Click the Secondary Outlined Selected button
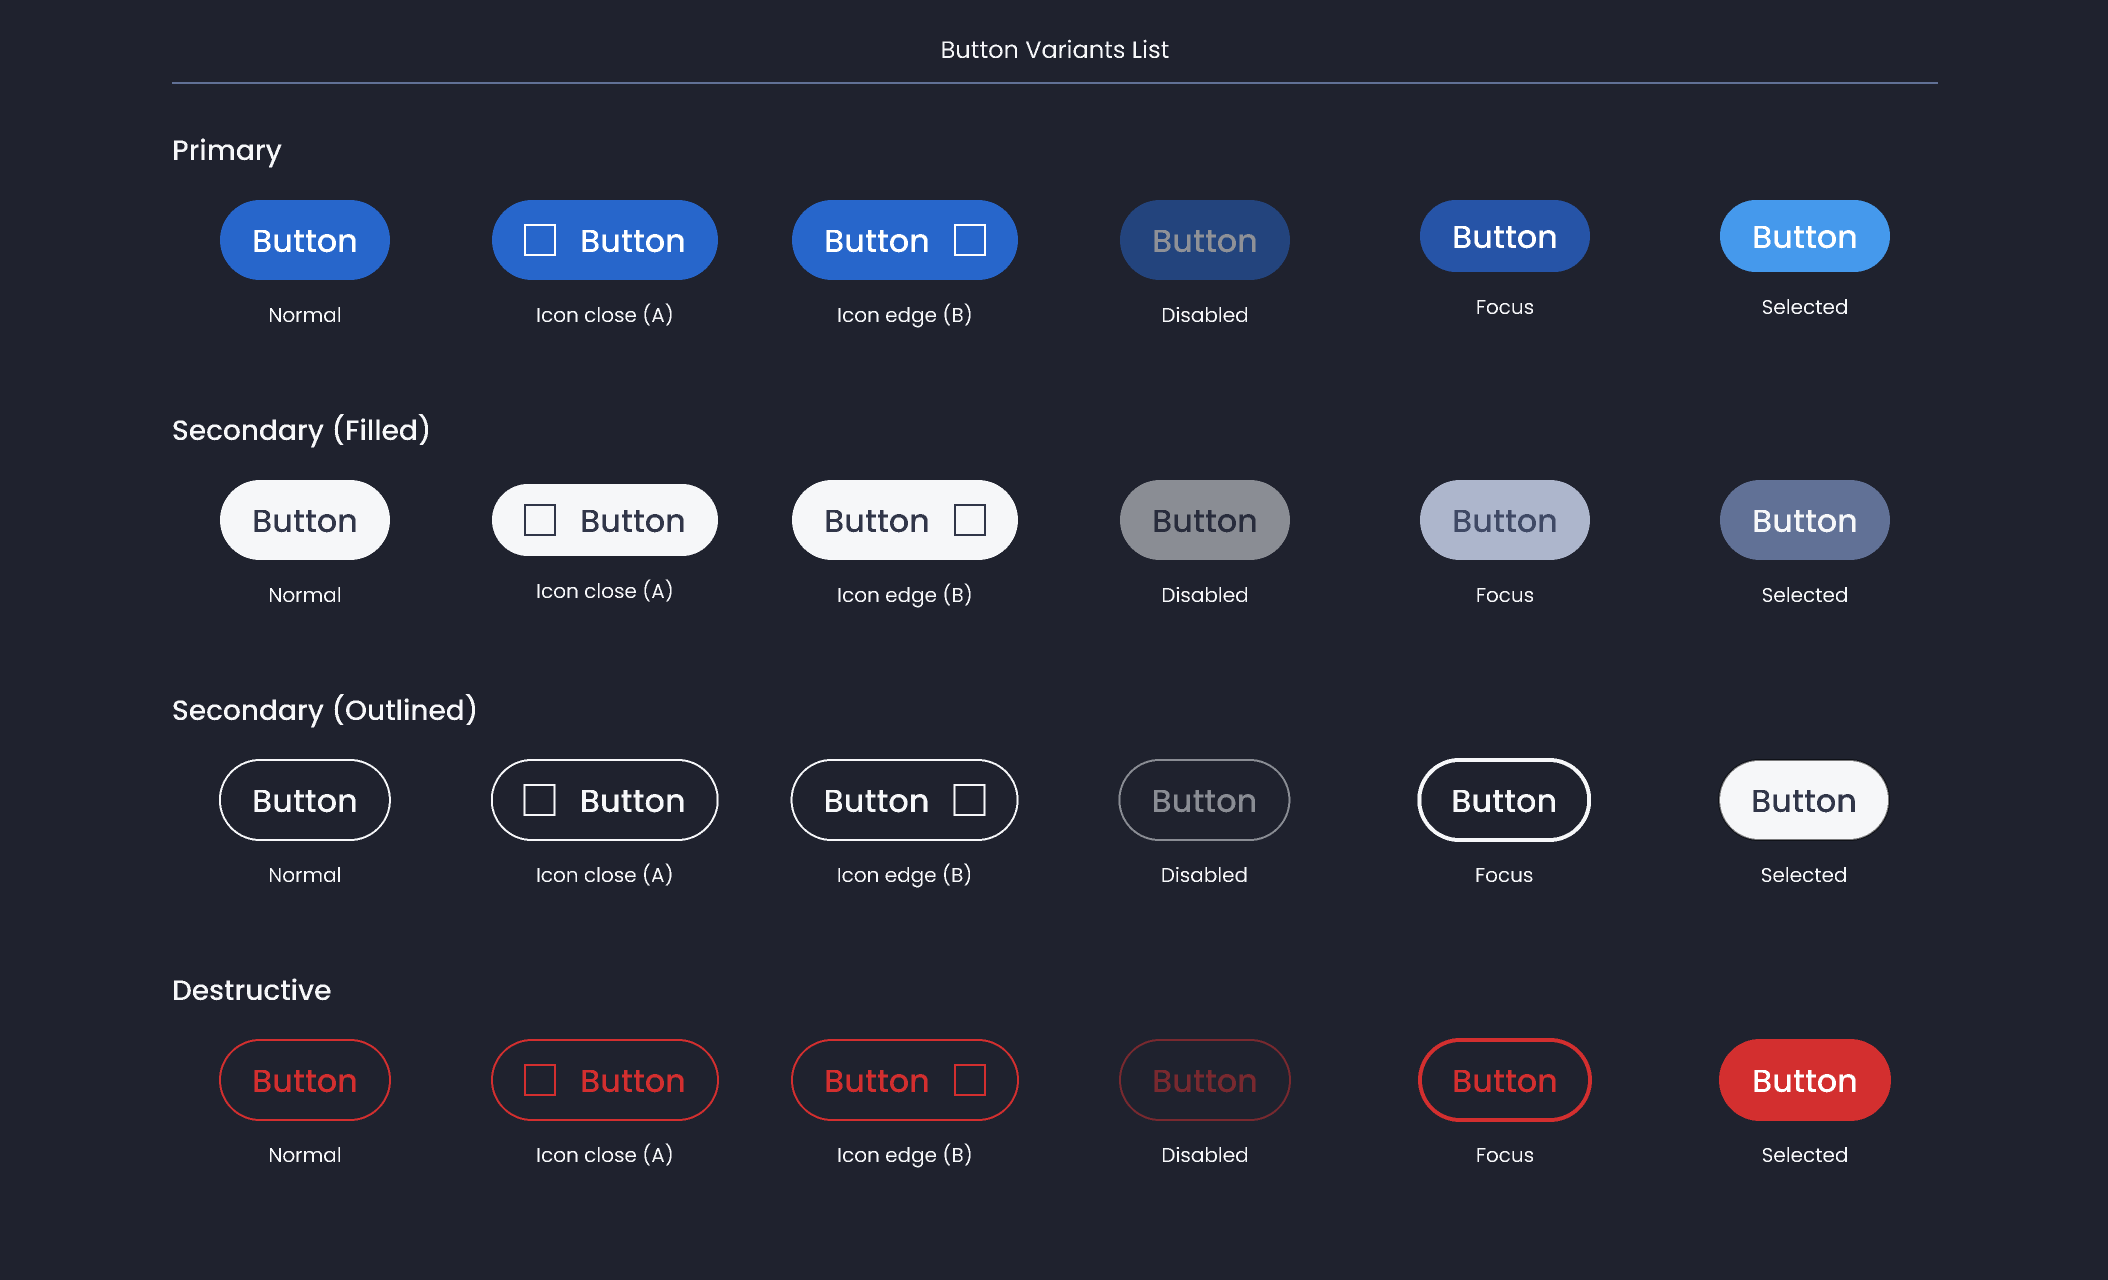This screenshot has width=2108, height=1280. (1803, 800)
